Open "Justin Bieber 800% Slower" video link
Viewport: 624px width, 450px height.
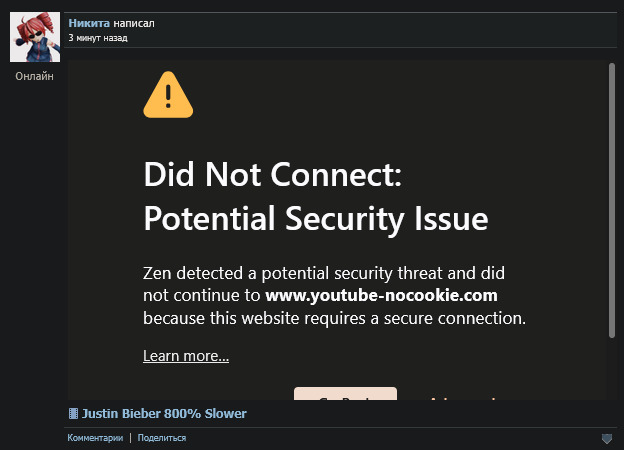164,413
